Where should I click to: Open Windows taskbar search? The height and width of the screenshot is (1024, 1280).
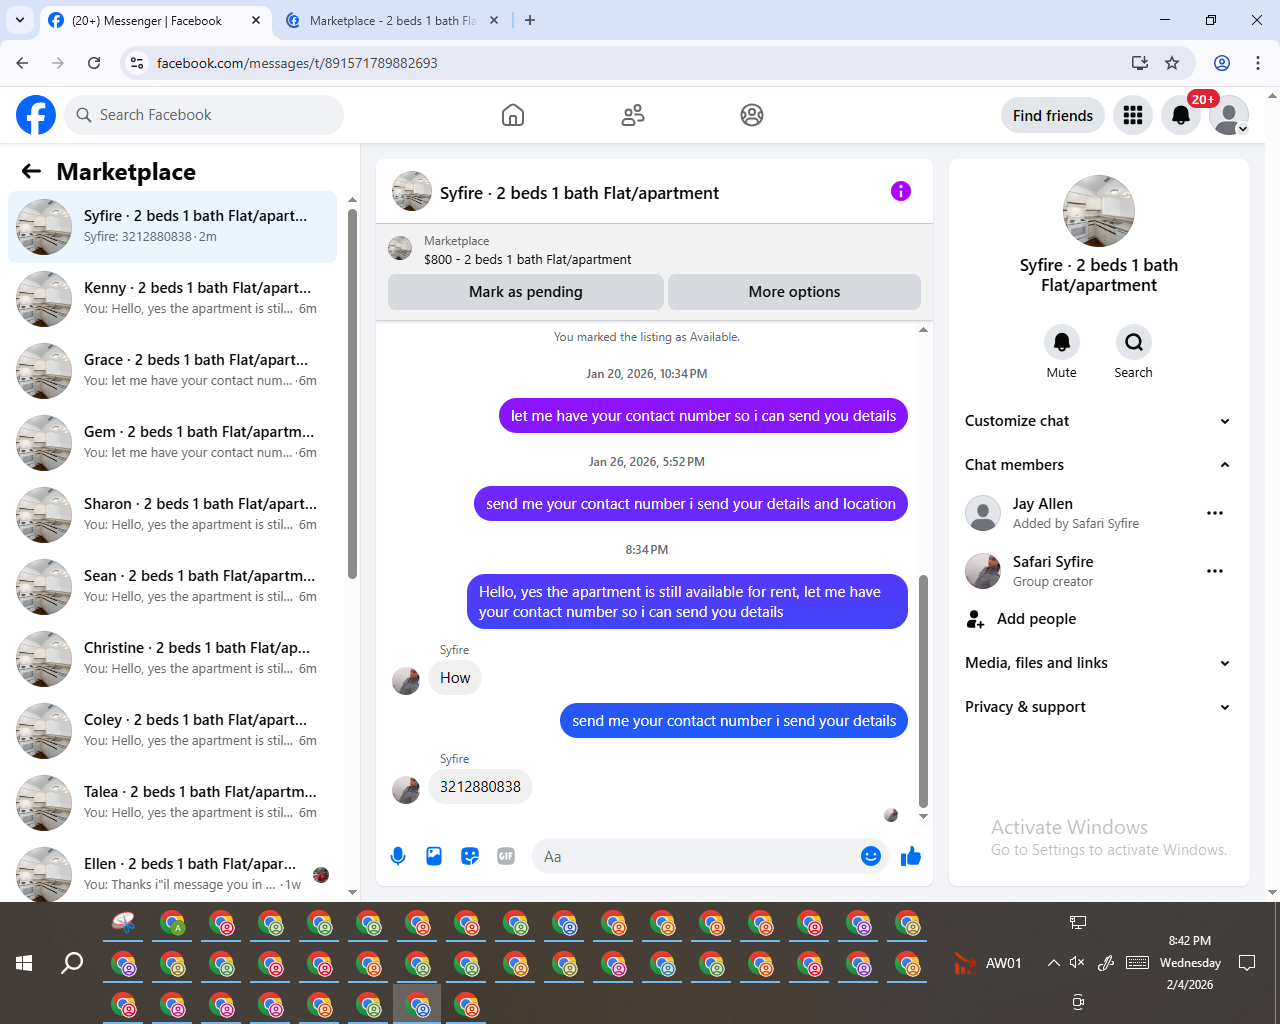point(72,963)
